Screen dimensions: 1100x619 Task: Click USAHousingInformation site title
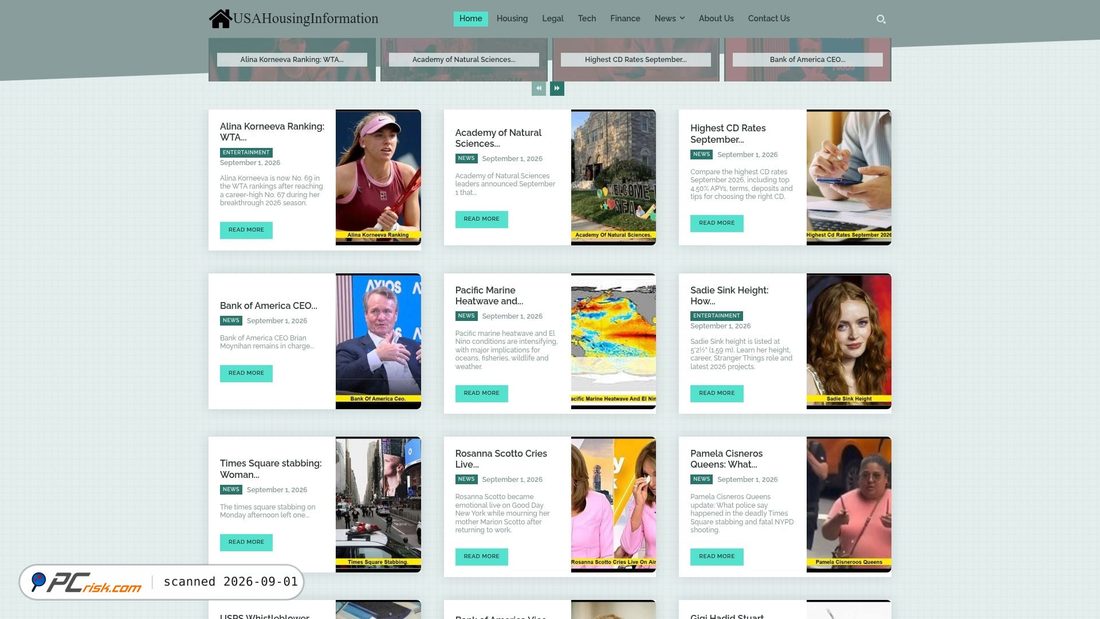point(305,19)
